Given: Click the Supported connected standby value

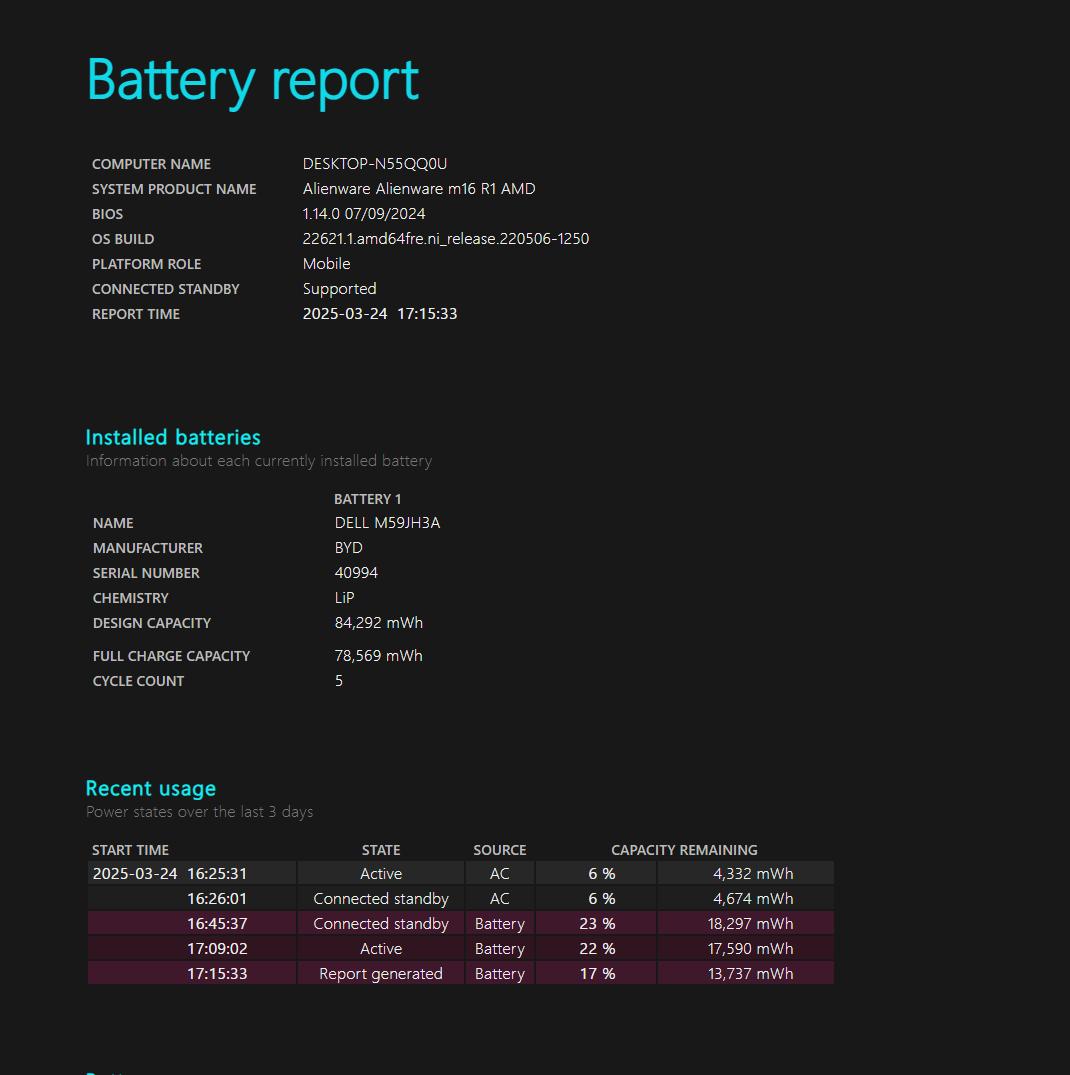Looking at the screenshot, I should click(x=339, y=289).
